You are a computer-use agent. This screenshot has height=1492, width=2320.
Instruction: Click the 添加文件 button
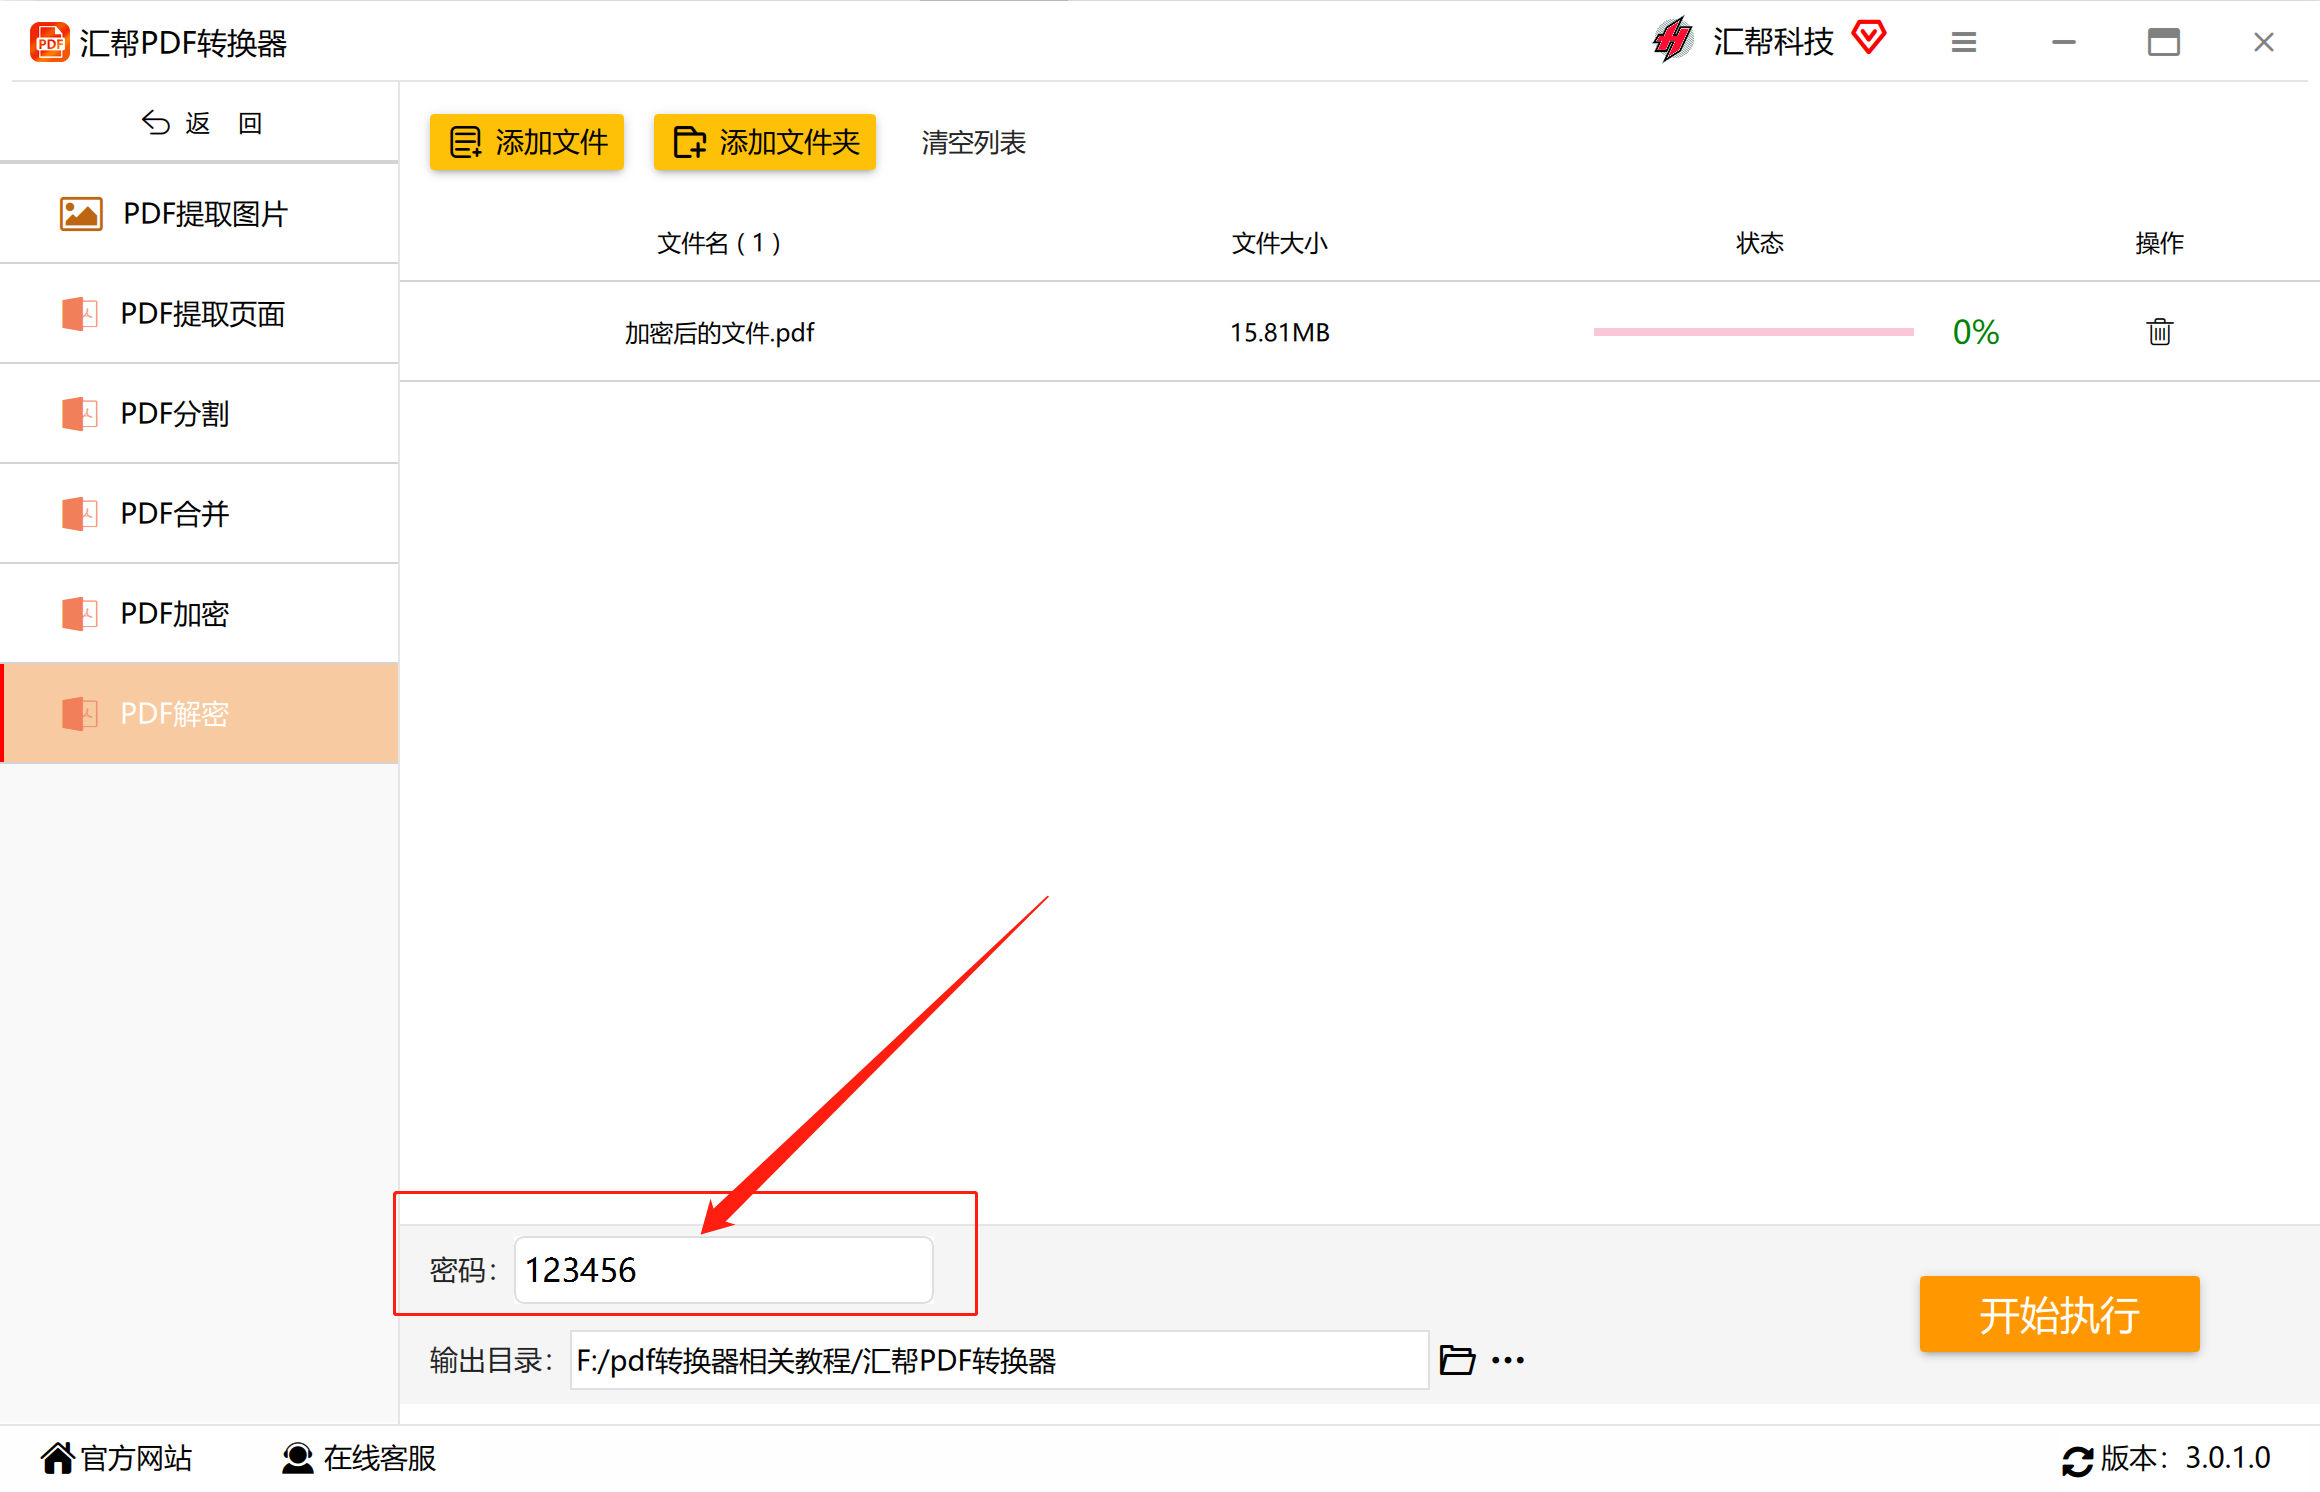click(527, 142)
